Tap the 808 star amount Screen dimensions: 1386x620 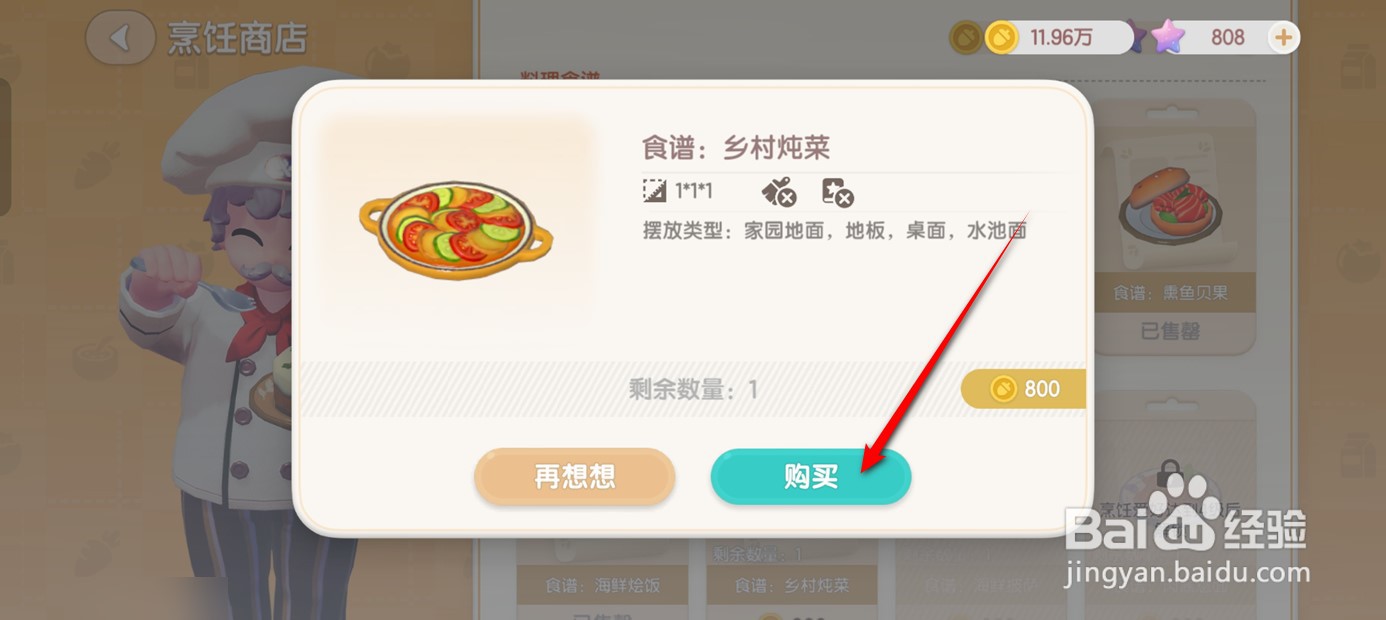tap(1228, 38)
